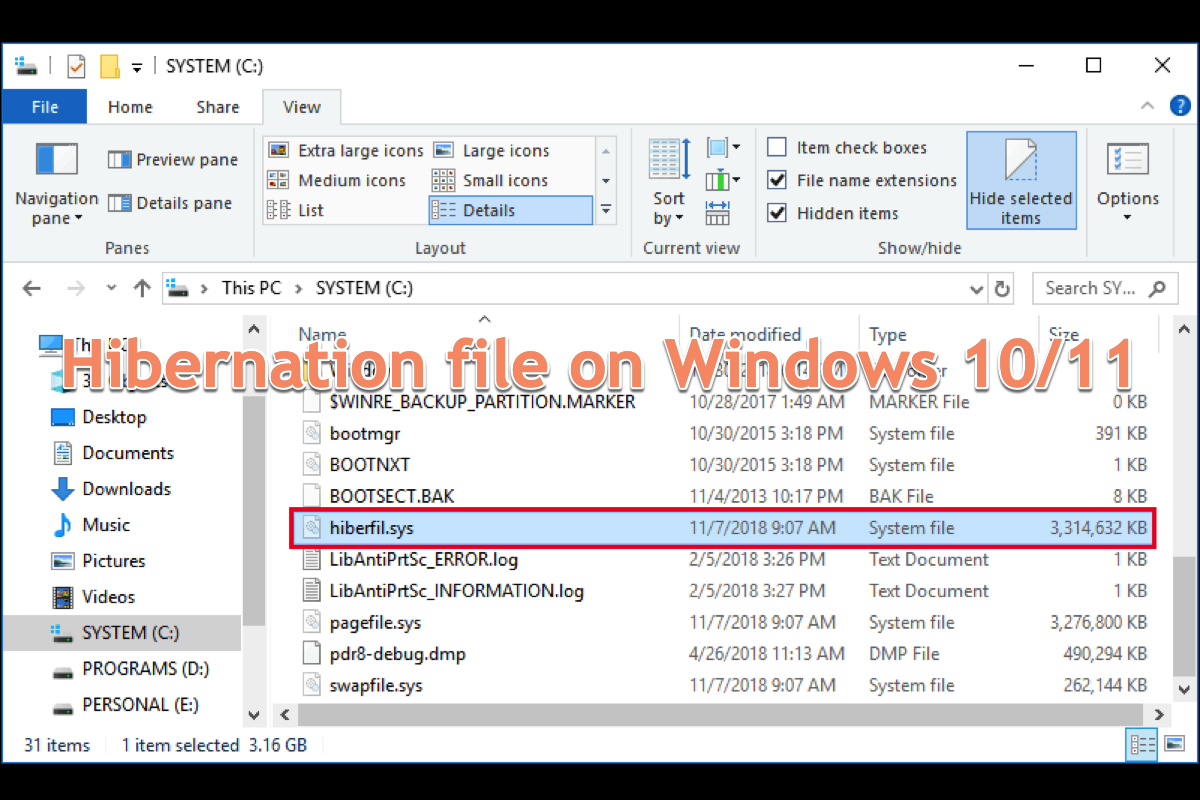1200x800 pixels.
Task: Refresh the folder with the refresh icon
Action: pyautogui.click(x=1002, y=289)
